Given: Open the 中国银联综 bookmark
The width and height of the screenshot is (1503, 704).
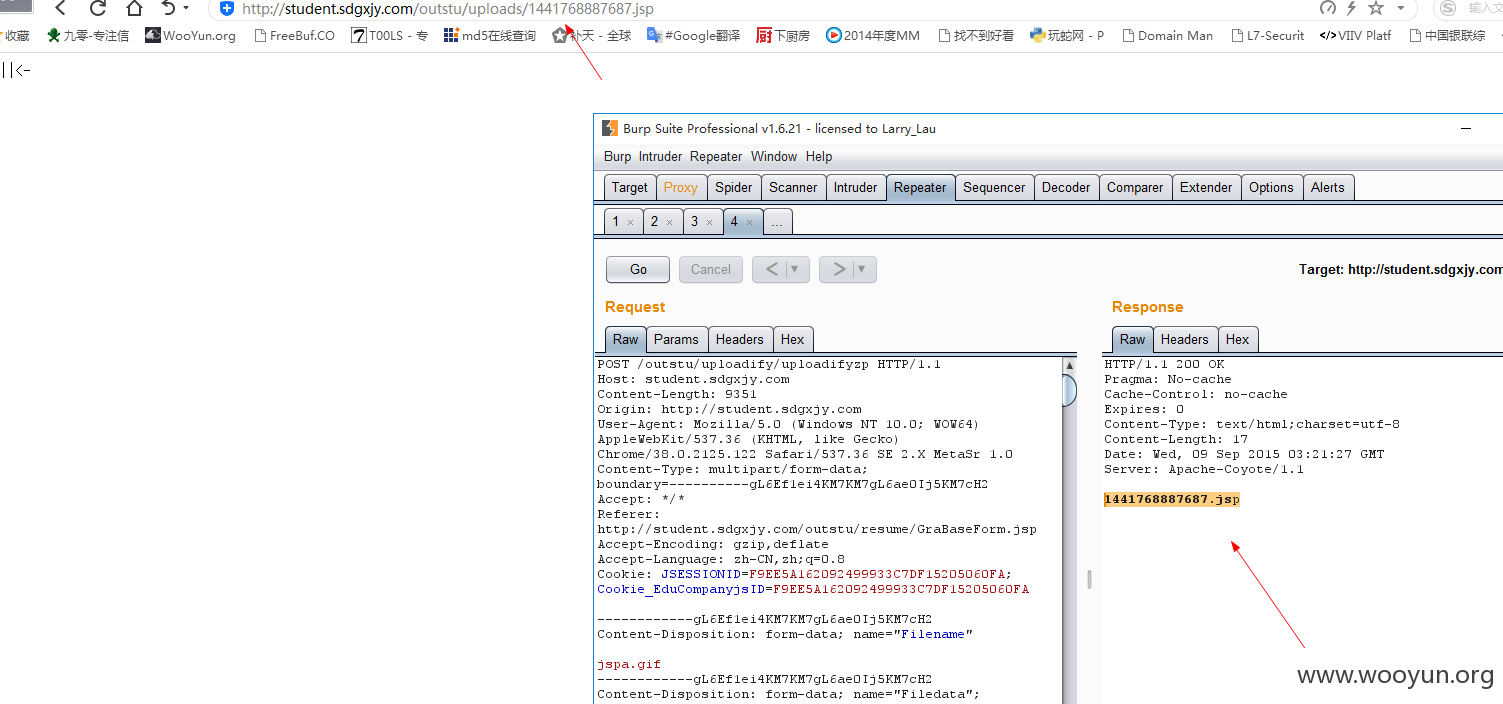Looking at the screenshot, I should [x=1447, y=35].
